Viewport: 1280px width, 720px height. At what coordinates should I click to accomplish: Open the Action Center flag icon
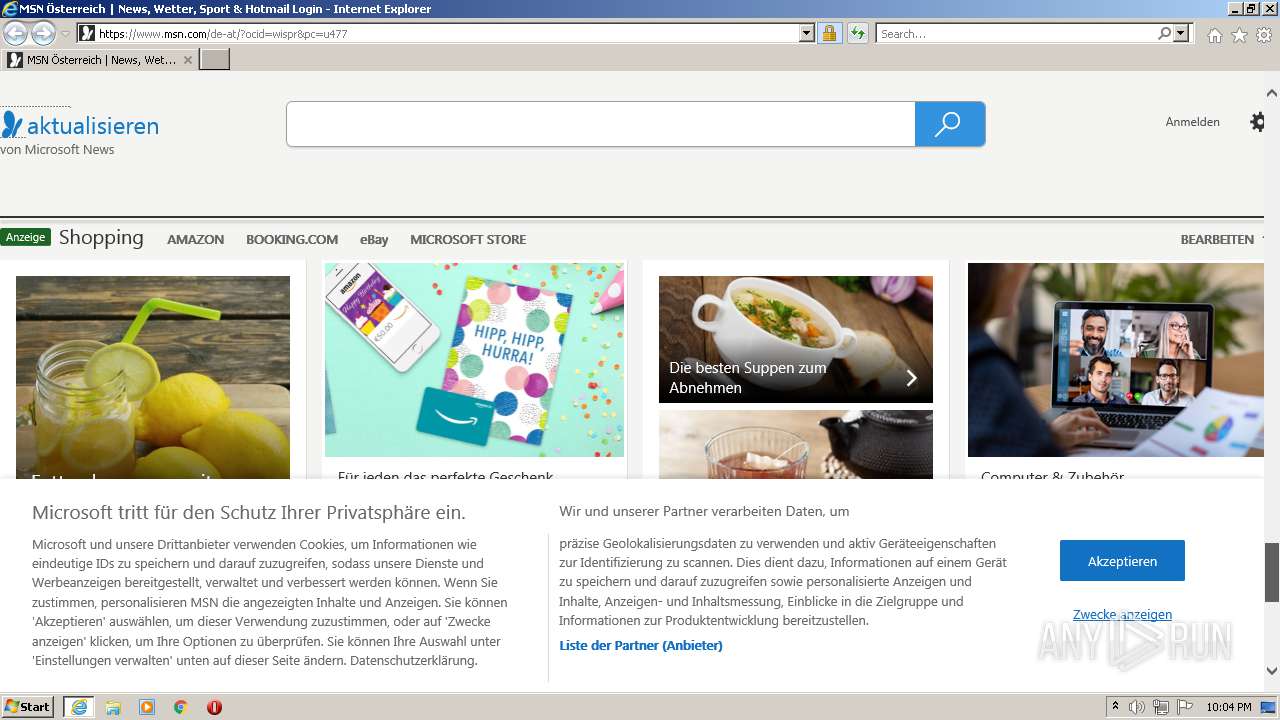point(1185,707)
